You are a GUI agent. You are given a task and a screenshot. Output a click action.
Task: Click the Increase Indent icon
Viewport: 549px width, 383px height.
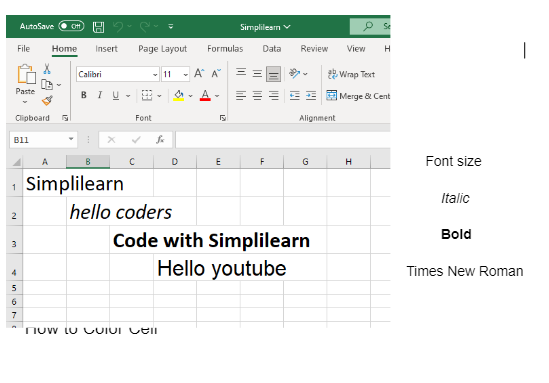click(311, 96)
